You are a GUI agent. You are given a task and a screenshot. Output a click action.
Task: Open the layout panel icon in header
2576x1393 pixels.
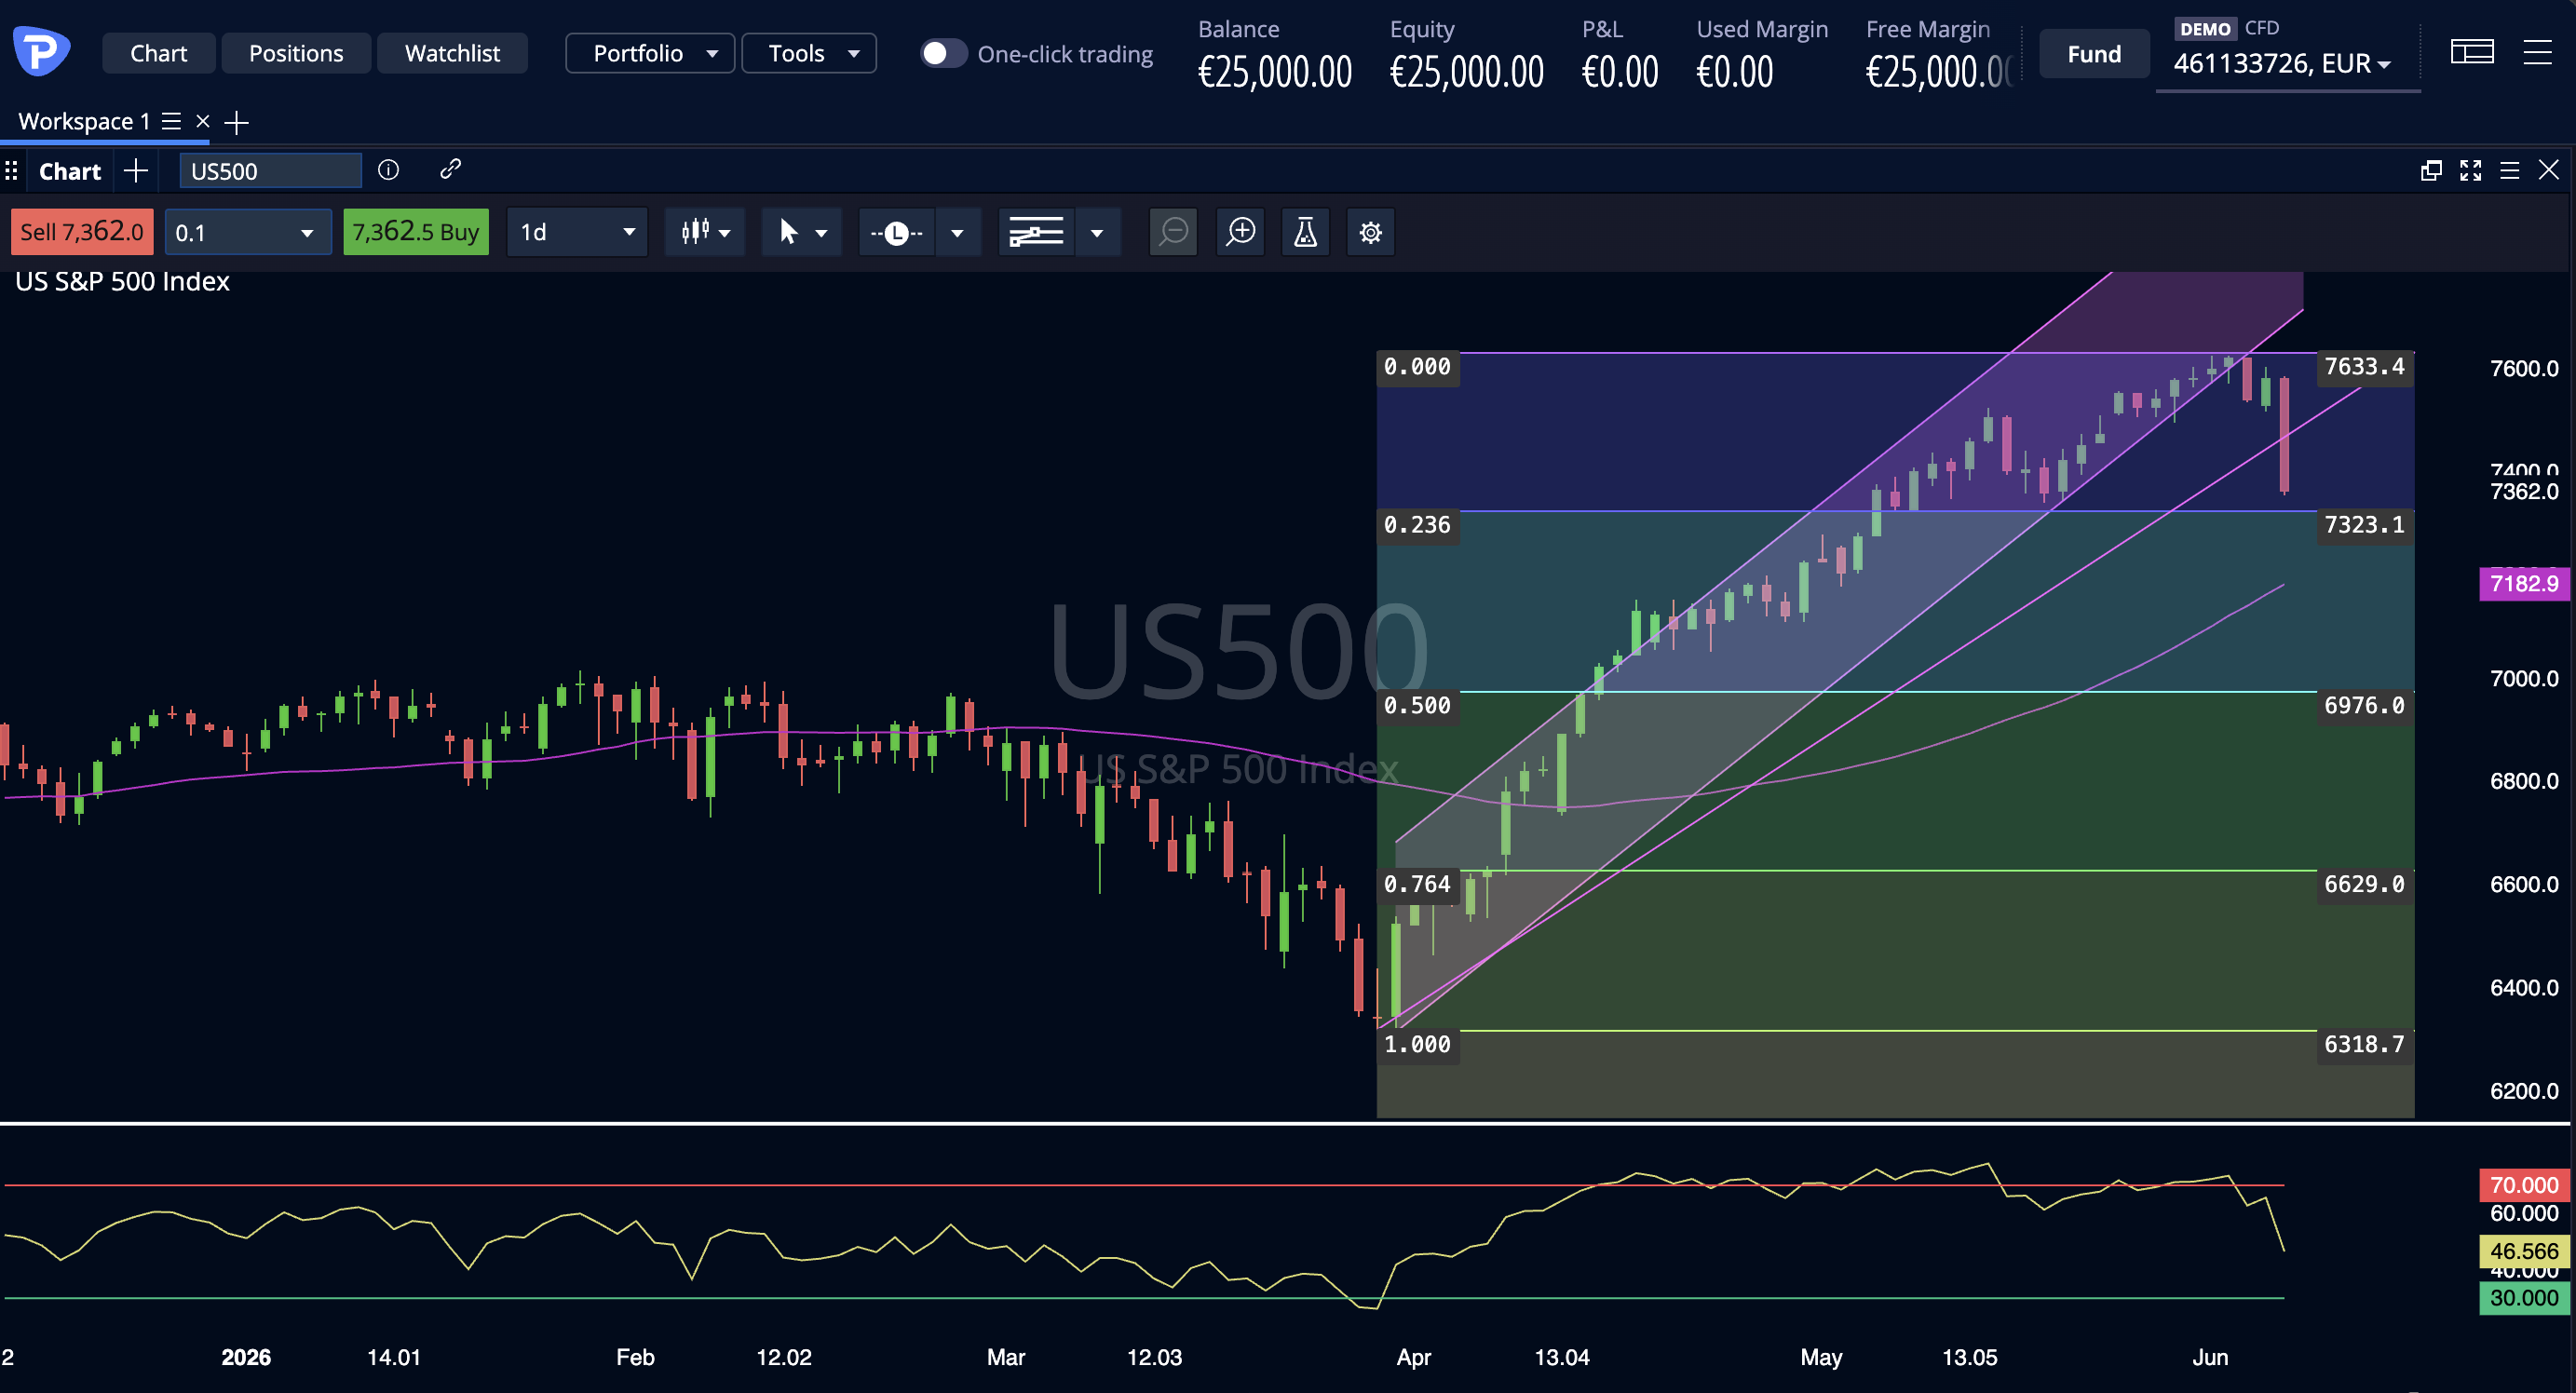coord(2472,52)
